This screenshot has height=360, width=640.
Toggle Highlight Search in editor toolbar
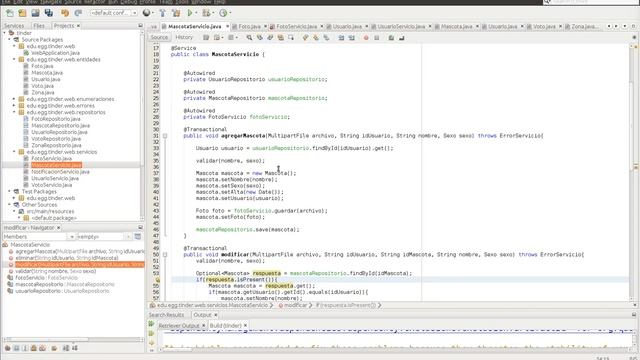tap(281, 38)
